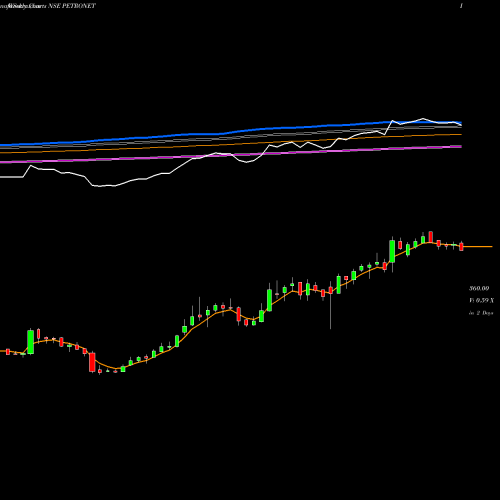
Task: Click the NSE PETRONET chart title
Action: click(72, 6)
